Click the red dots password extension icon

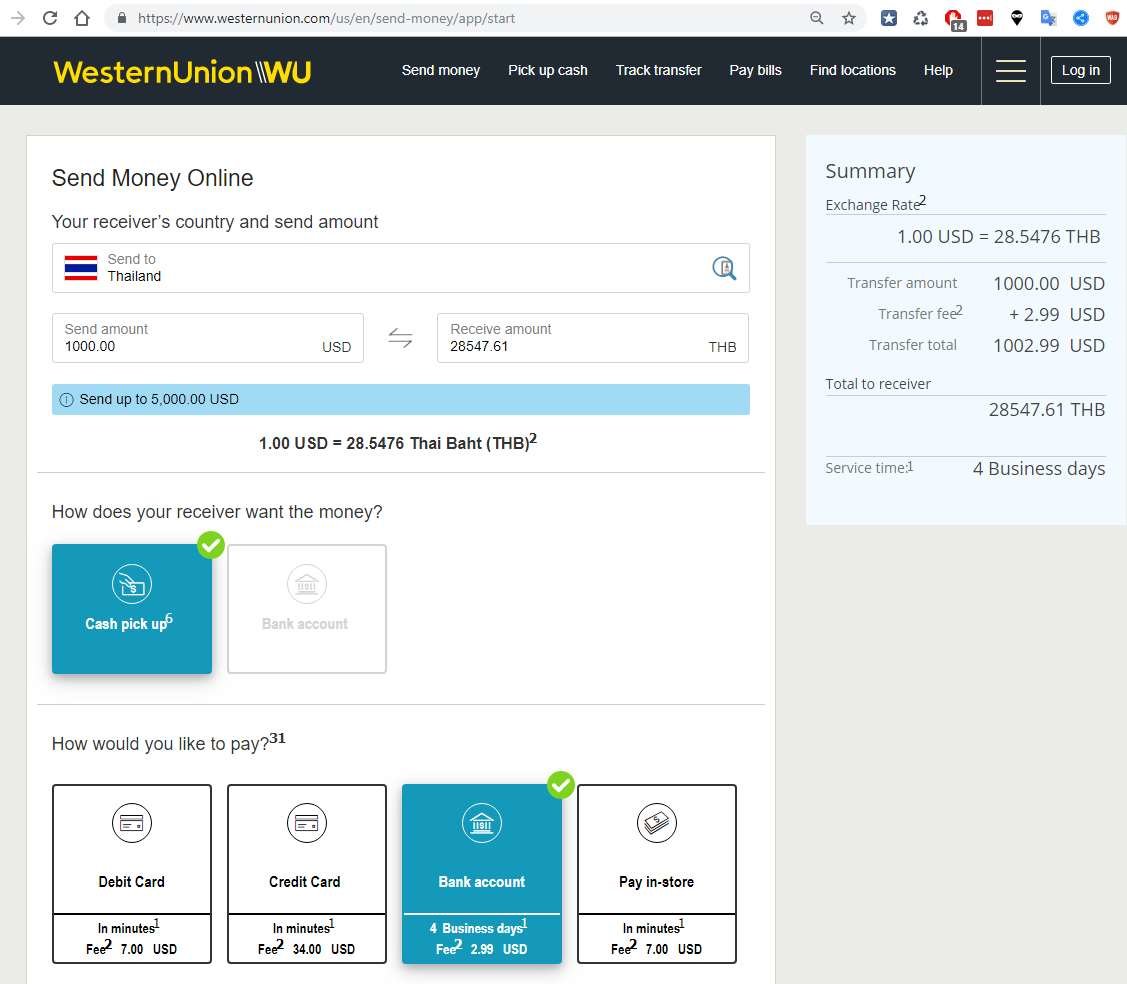click(985, 18)
